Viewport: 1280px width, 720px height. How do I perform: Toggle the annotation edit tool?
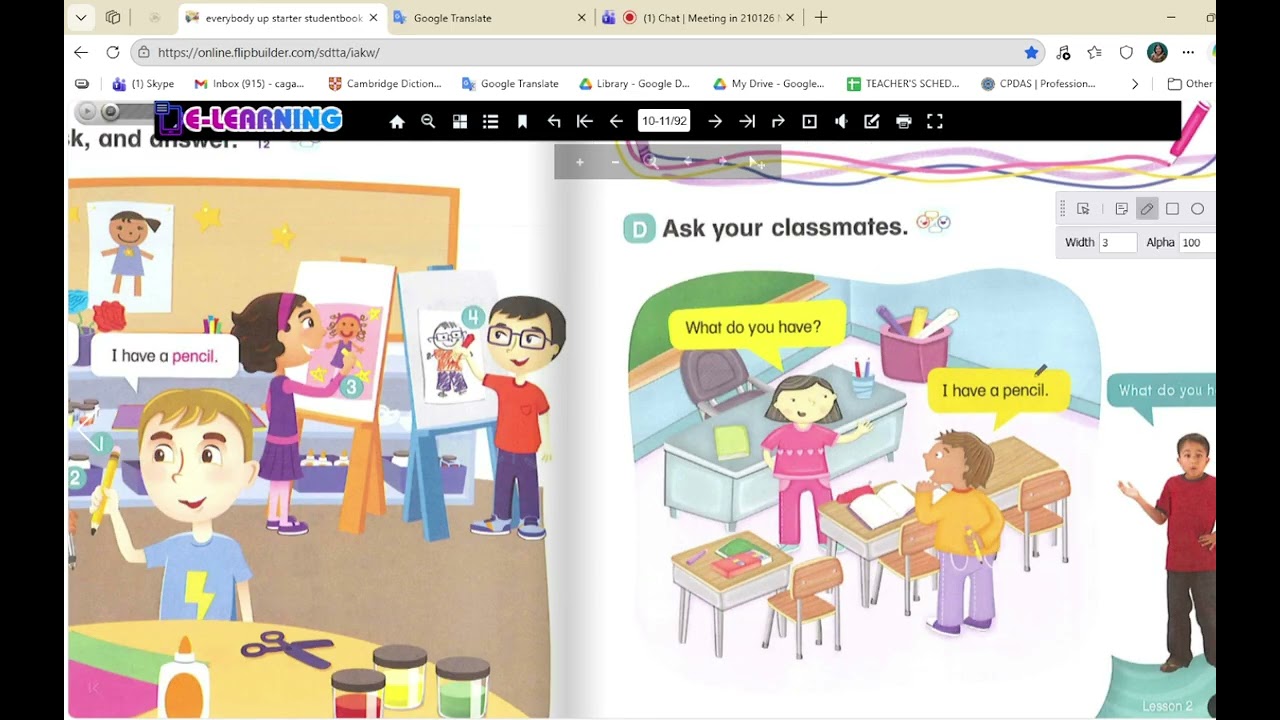(x=872, y=121)
